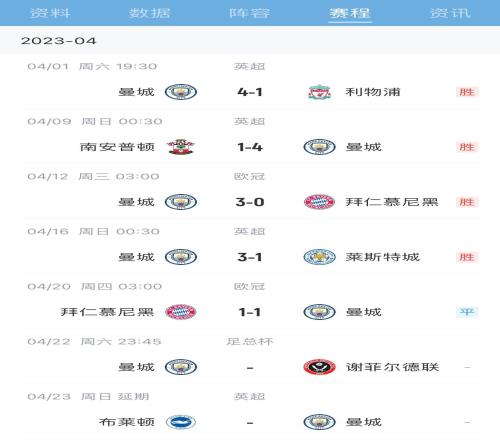The image size is (500, 440).
Task: Open team name 布莱顿
Action: [127, 422]
